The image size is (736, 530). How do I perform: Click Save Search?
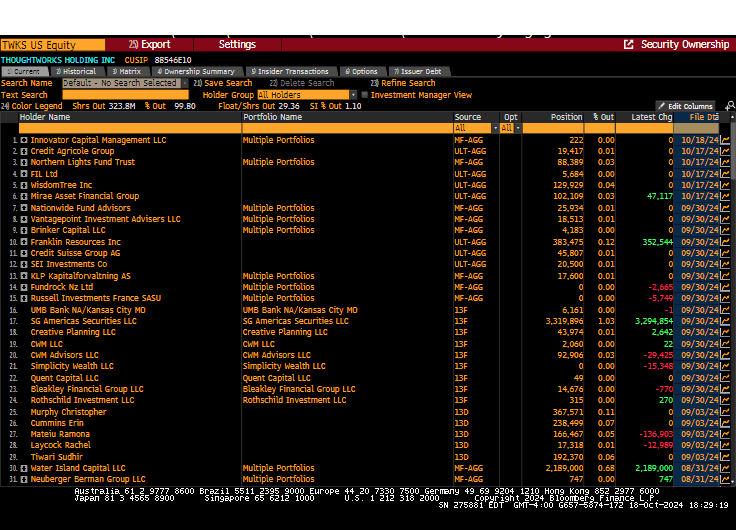coord(223,83)
